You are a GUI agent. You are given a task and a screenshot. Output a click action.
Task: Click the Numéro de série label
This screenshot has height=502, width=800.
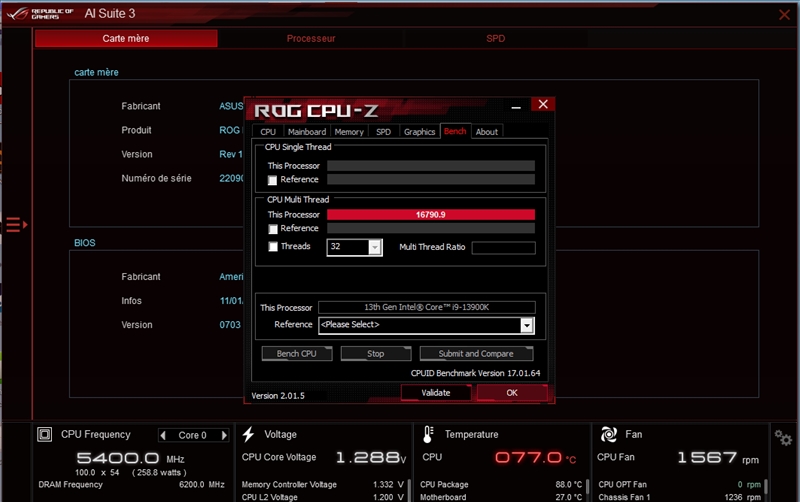point(157,178)
